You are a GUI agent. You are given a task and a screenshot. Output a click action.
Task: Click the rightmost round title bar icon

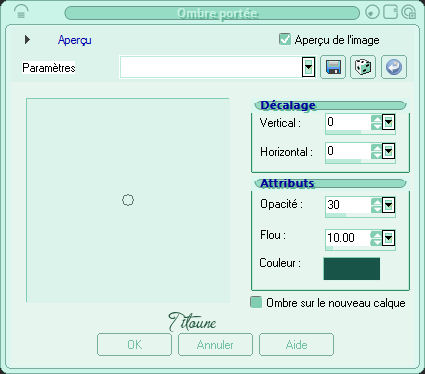(409, 12)
